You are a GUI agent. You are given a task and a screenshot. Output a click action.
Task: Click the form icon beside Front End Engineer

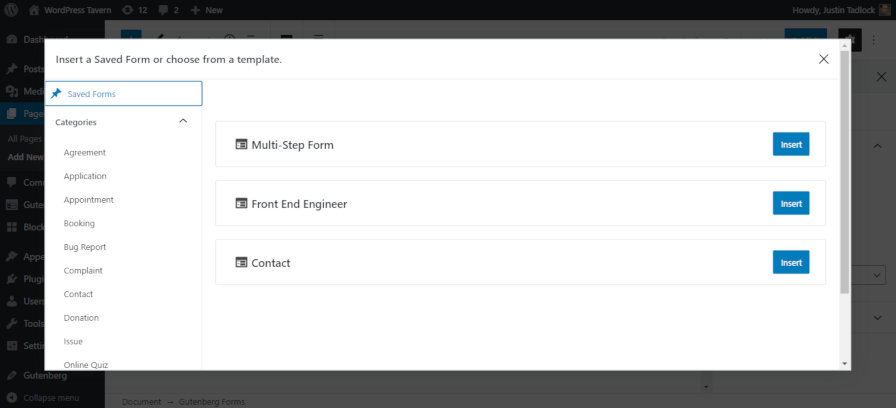coord(241,203)
